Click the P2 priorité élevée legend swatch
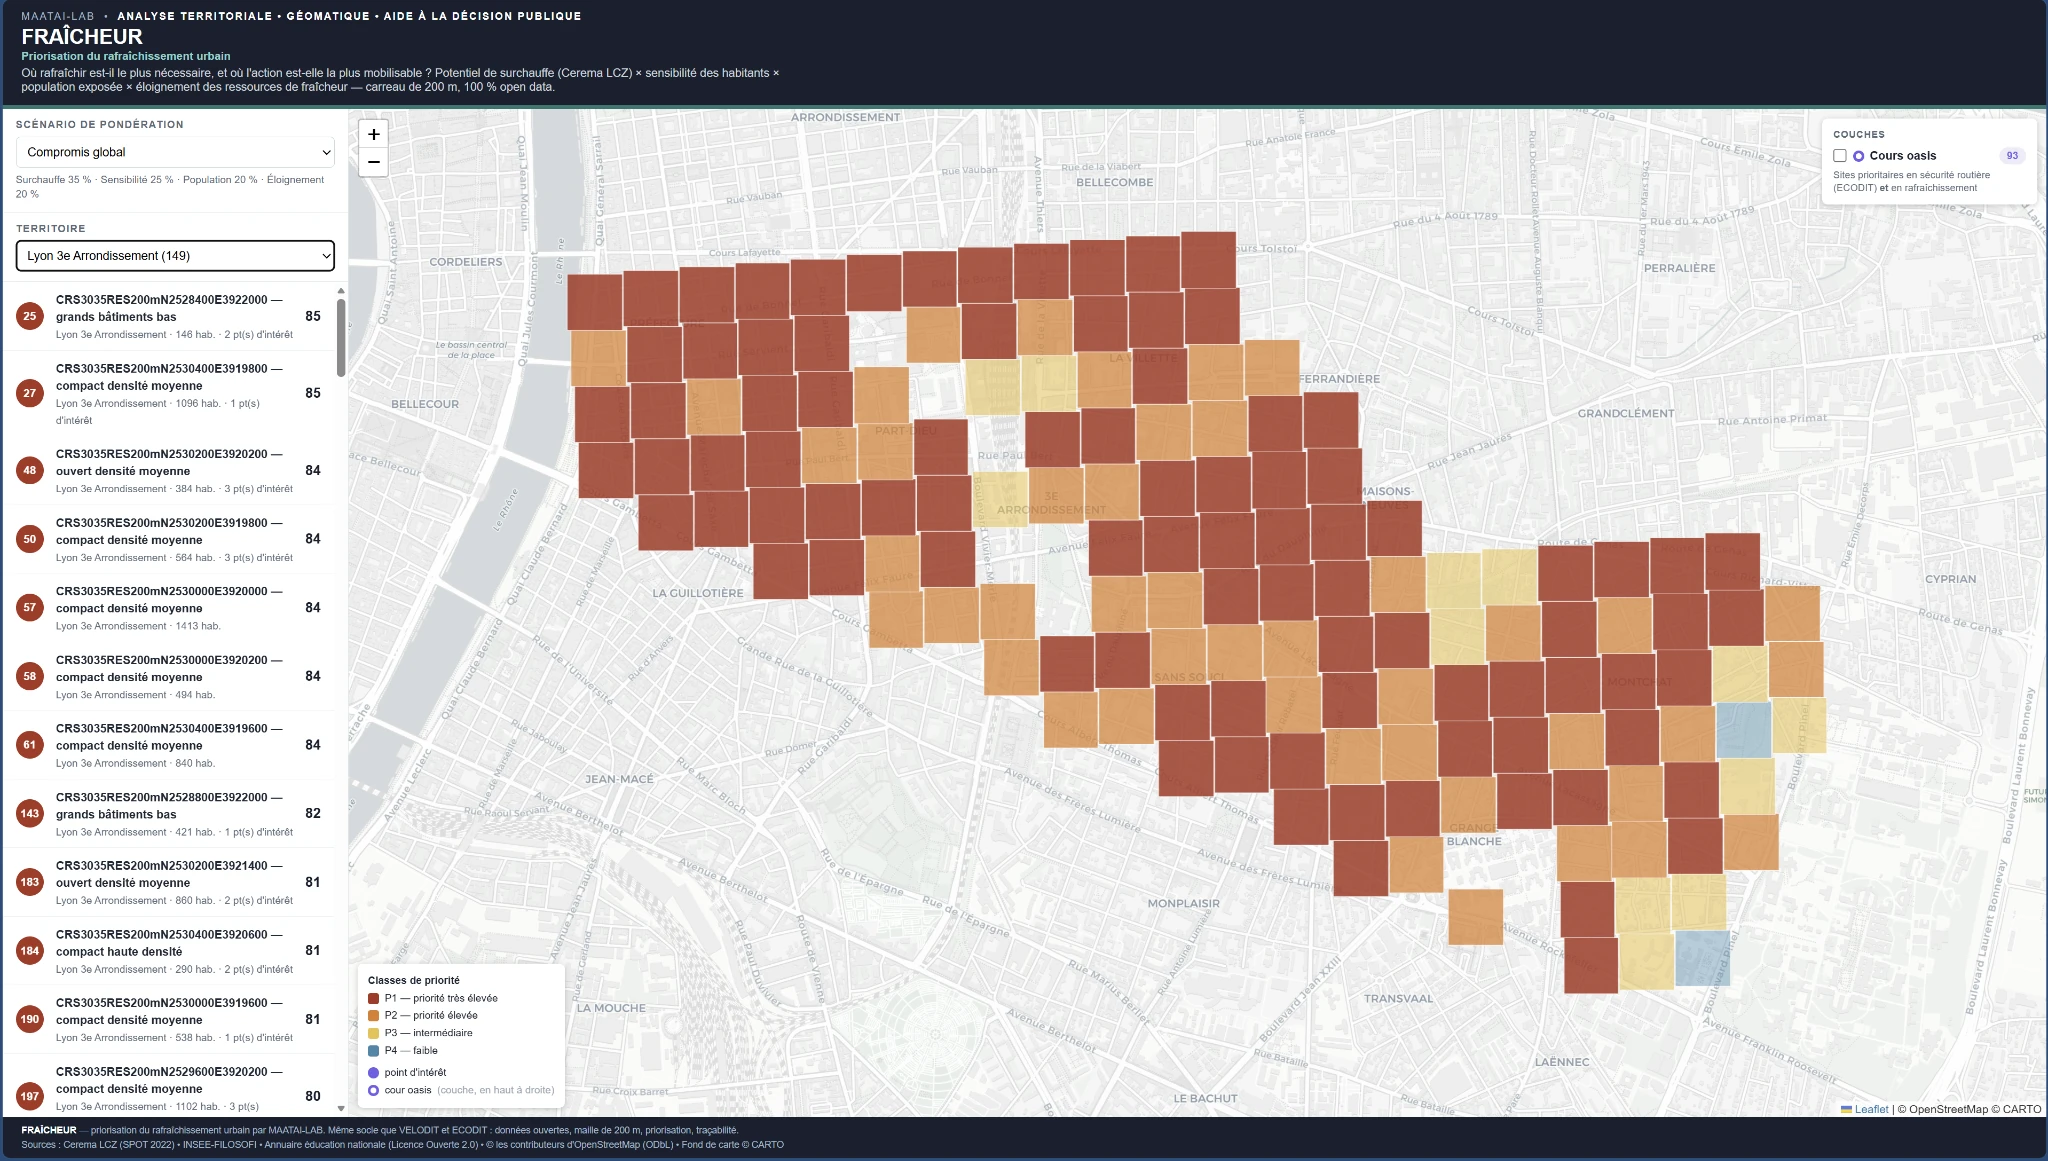This screenshot has height=1161, width=2048. pyautogui.click(x=373, y=1015)
